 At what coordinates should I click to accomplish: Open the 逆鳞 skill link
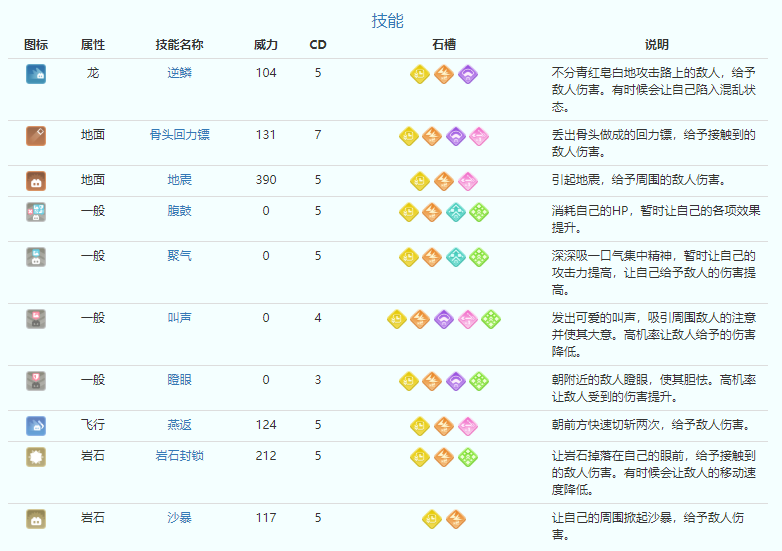pyautogui.click(x=180, y=73)
